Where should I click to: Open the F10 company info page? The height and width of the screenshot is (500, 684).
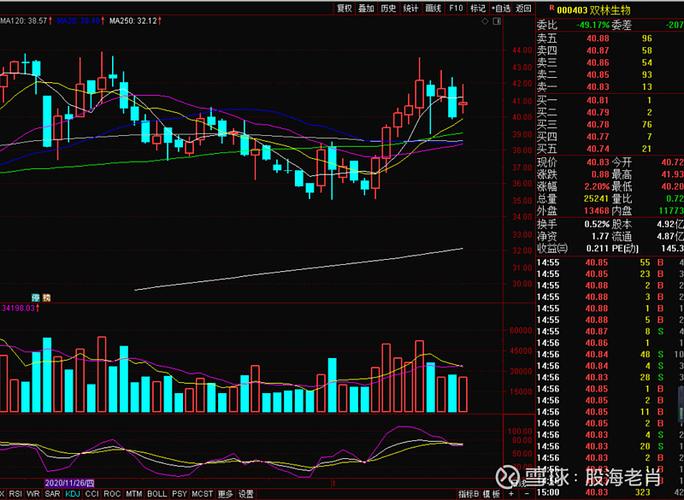(x=455, y=8)
